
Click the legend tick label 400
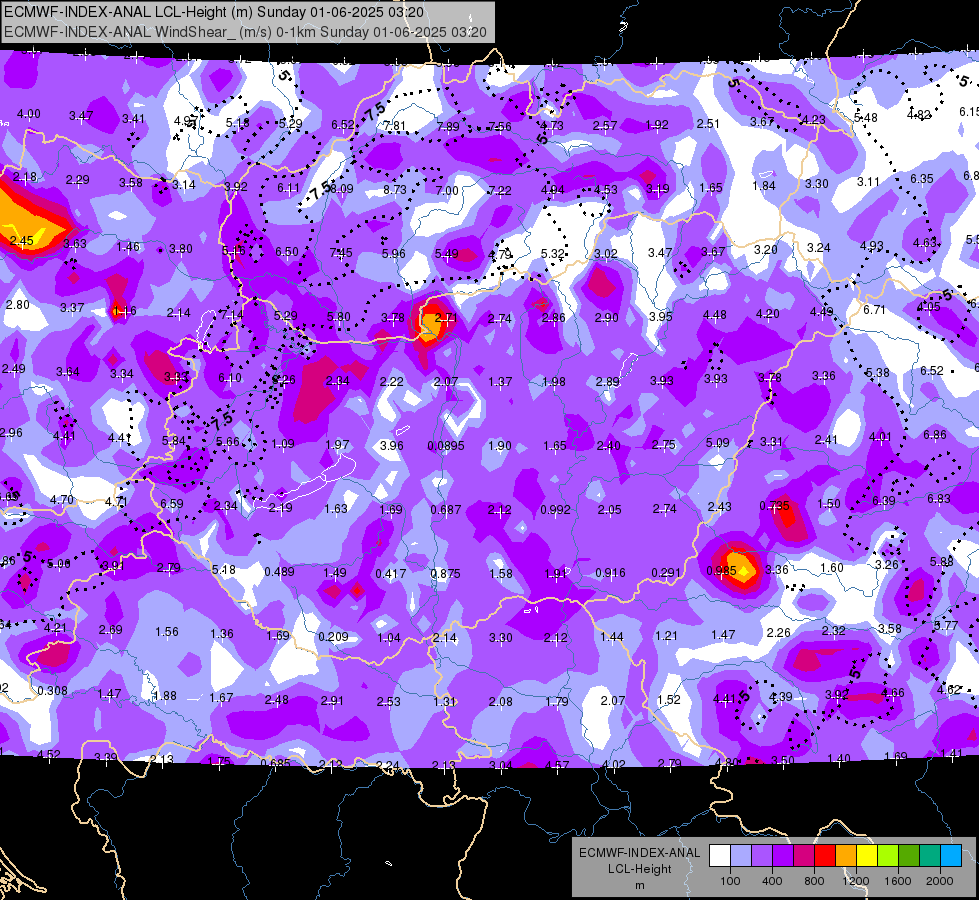click(x=772, y=881)
